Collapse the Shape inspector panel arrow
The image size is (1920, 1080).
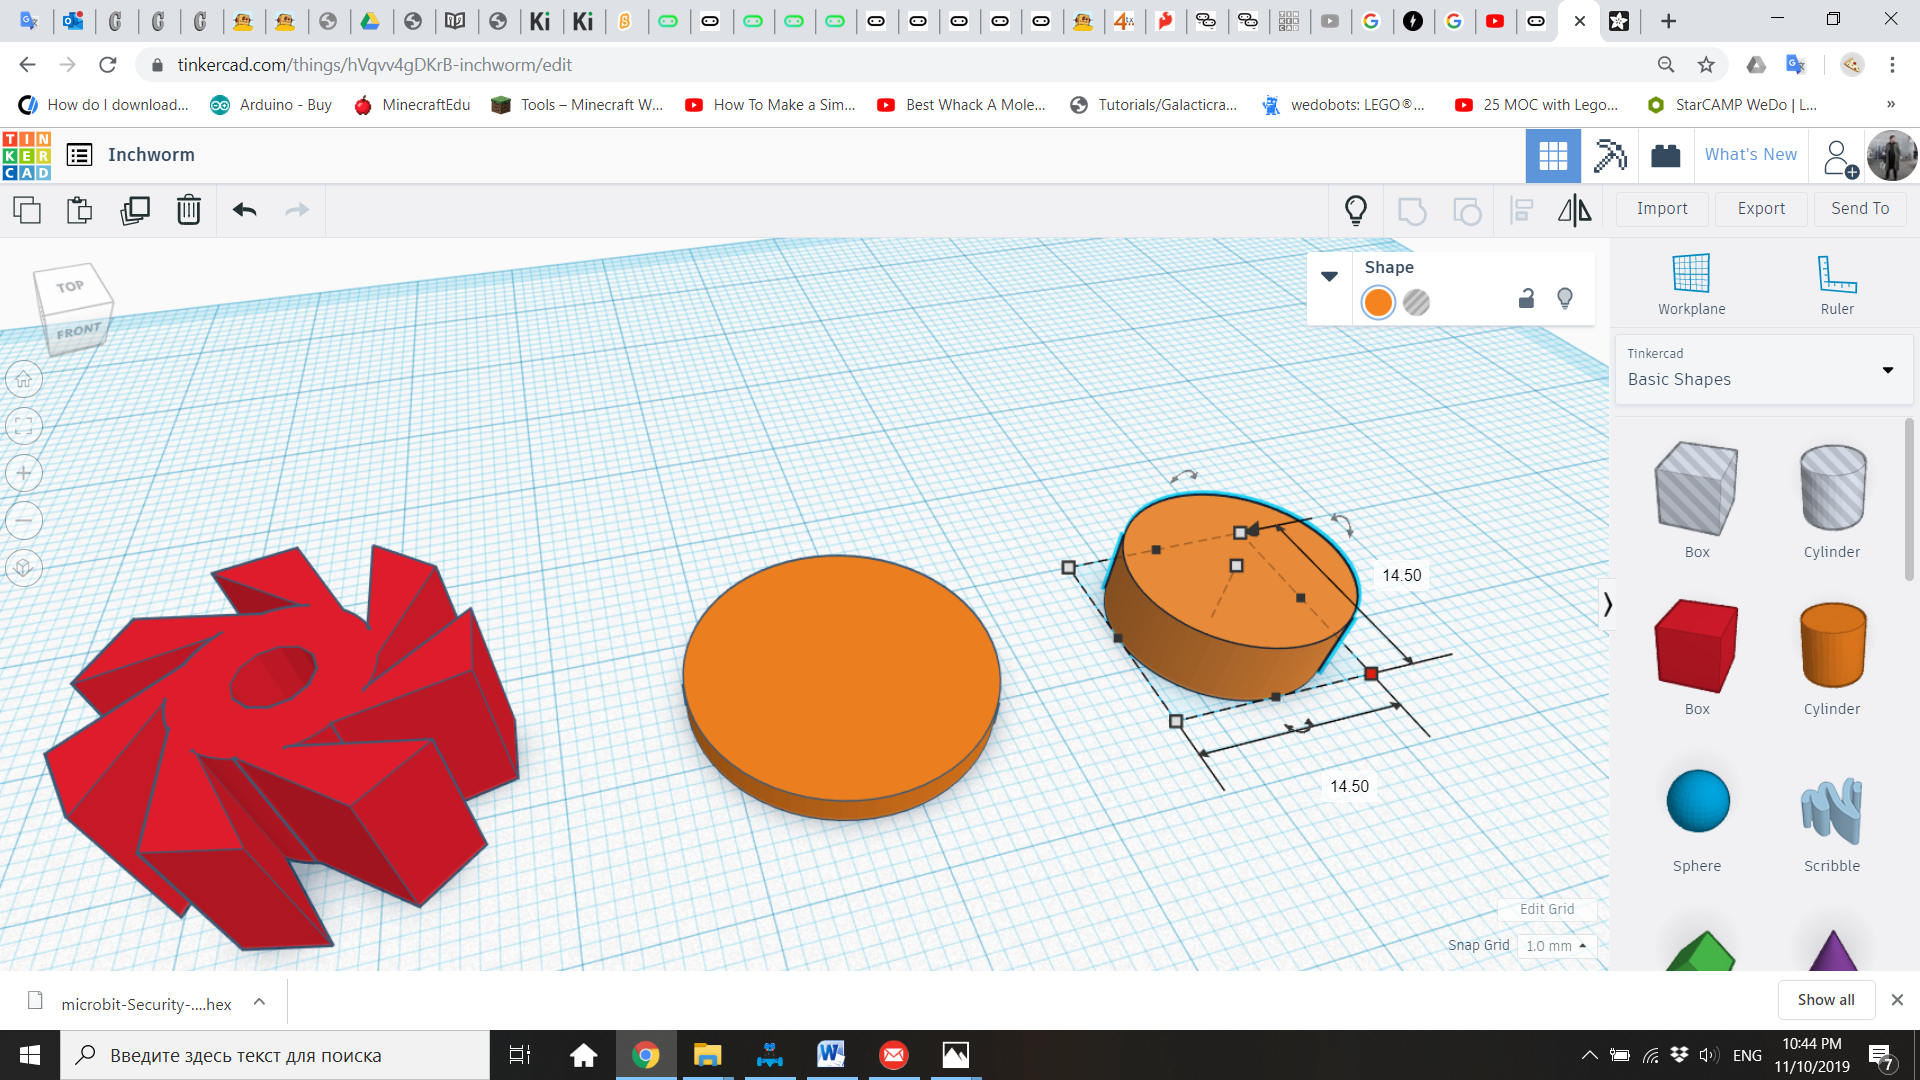tap(1329, 276)
